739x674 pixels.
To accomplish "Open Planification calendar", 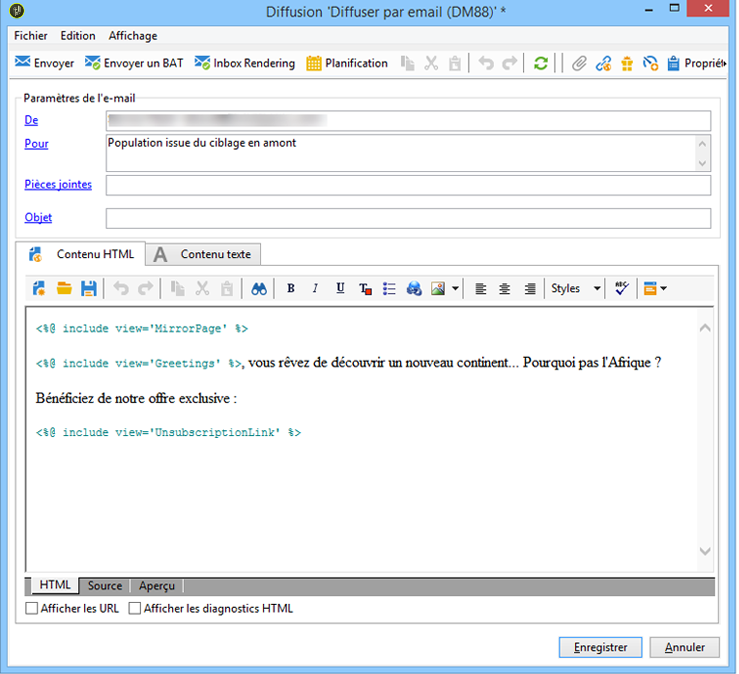I will (347, 63).
